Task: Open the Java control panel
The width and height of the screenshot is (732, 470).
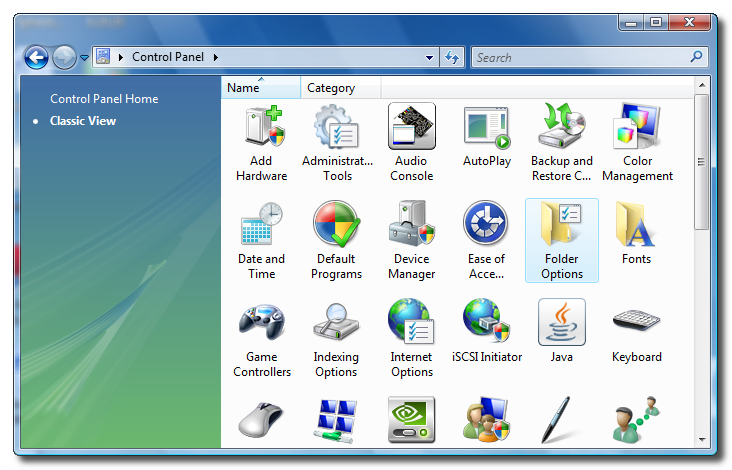Action: 562,335
